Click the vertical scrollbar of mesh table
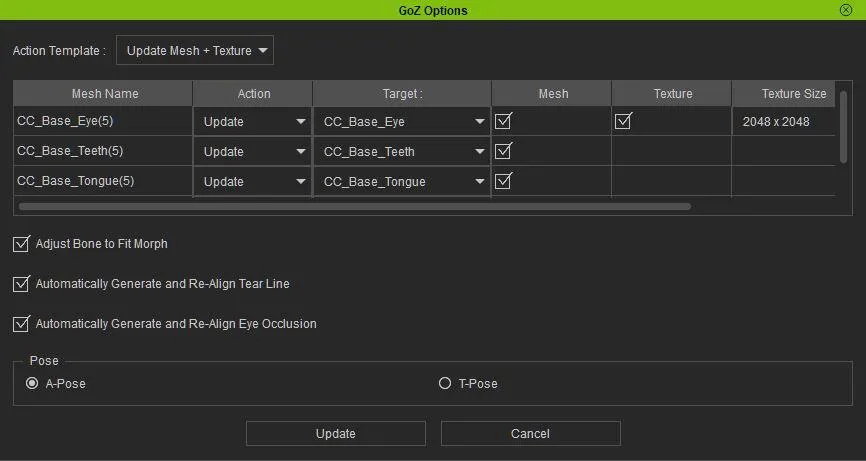 tap(844, 125)
